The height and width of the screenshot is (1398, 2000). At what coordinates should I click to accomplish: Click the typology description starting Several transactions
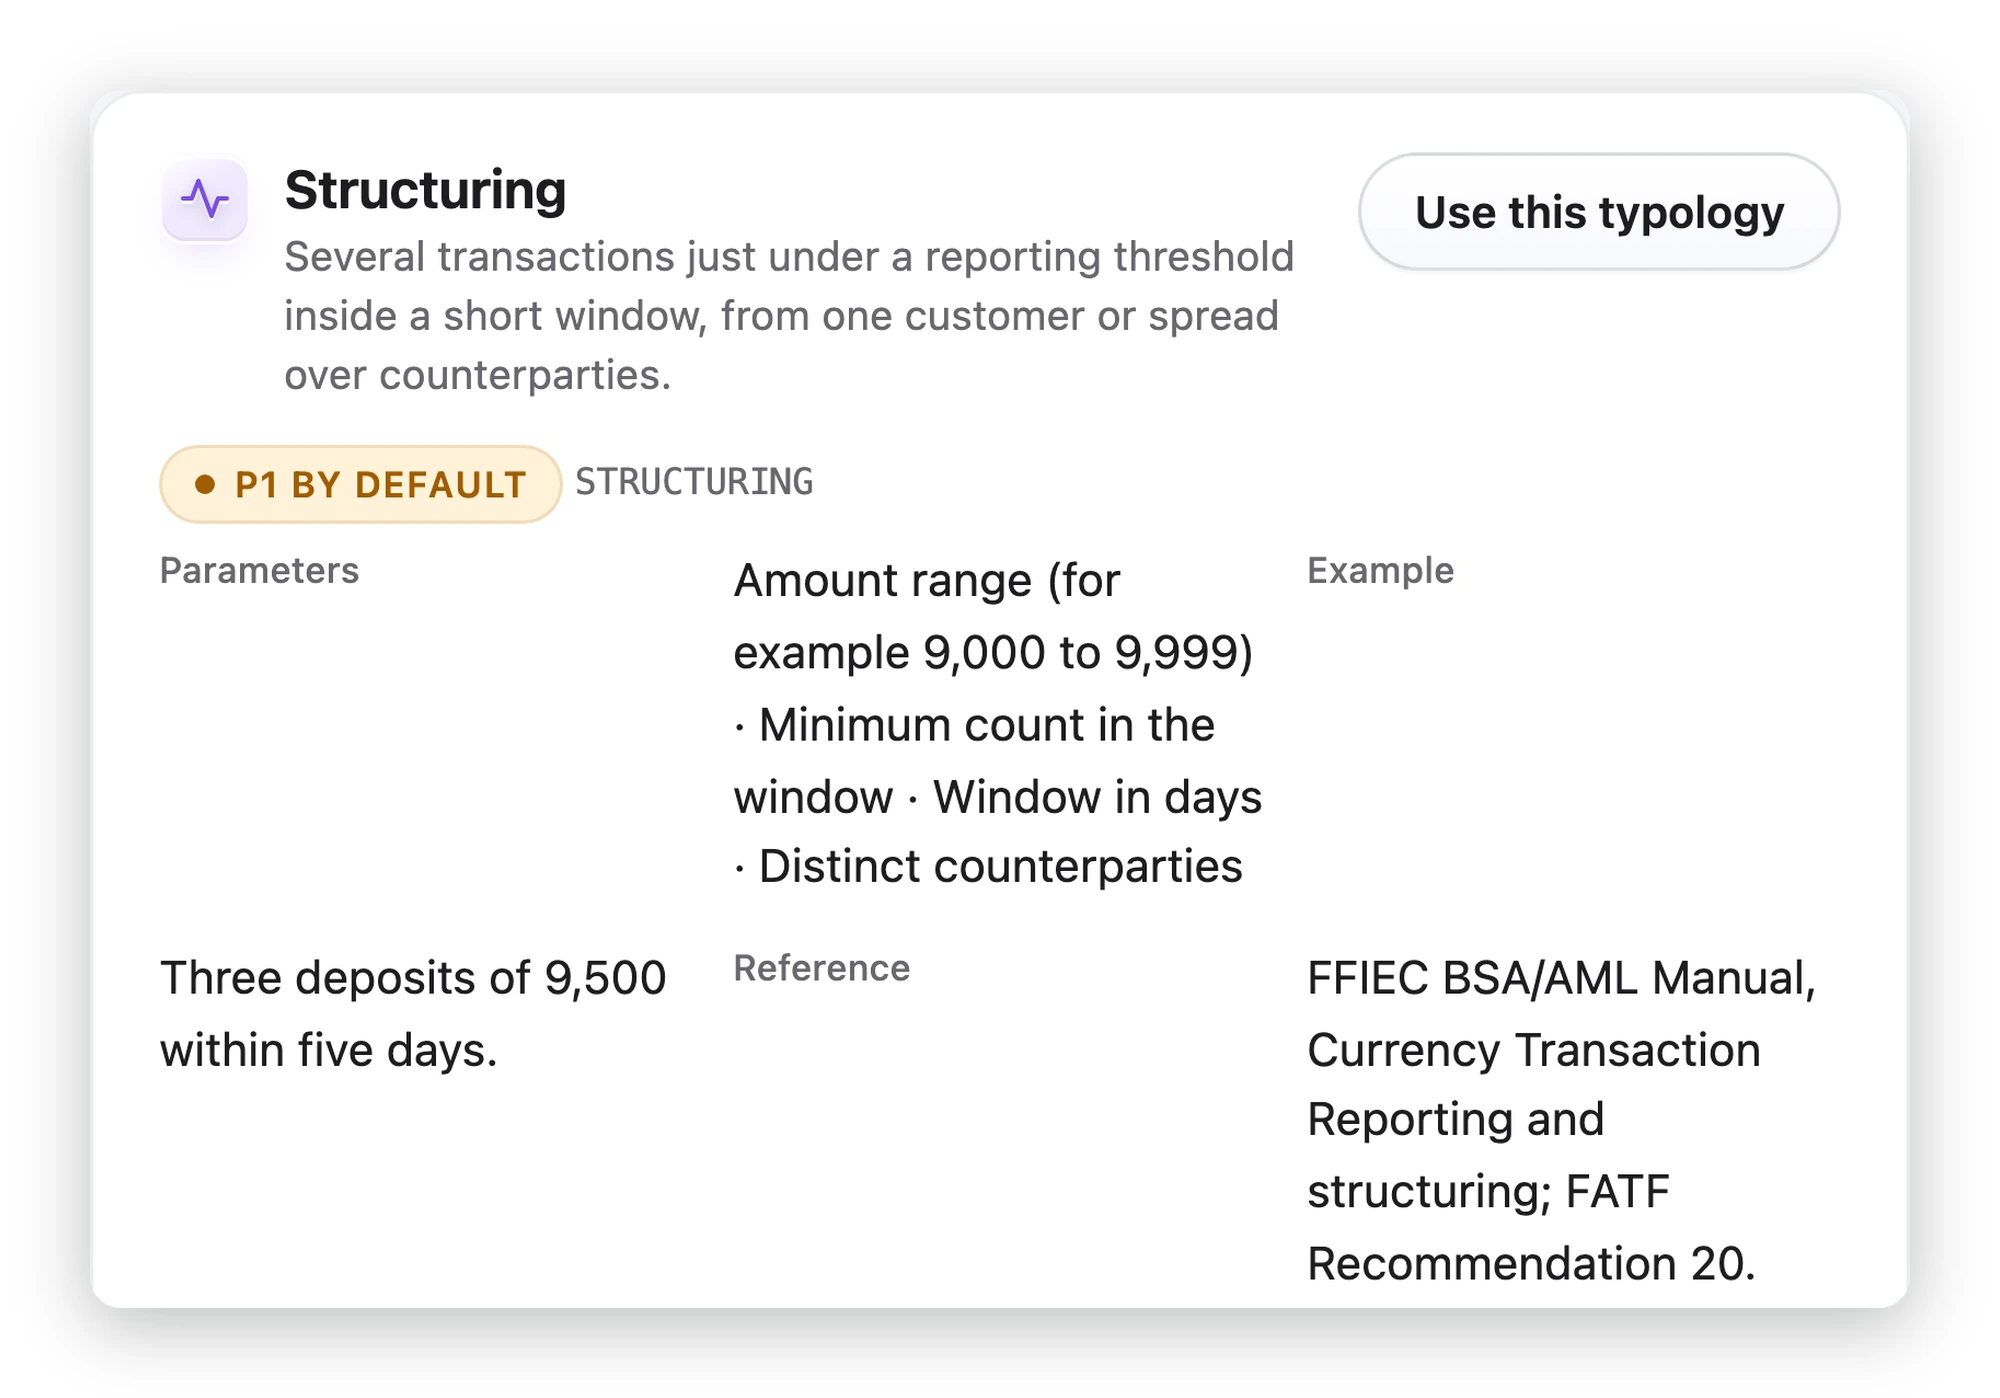[x=789, y=316]
